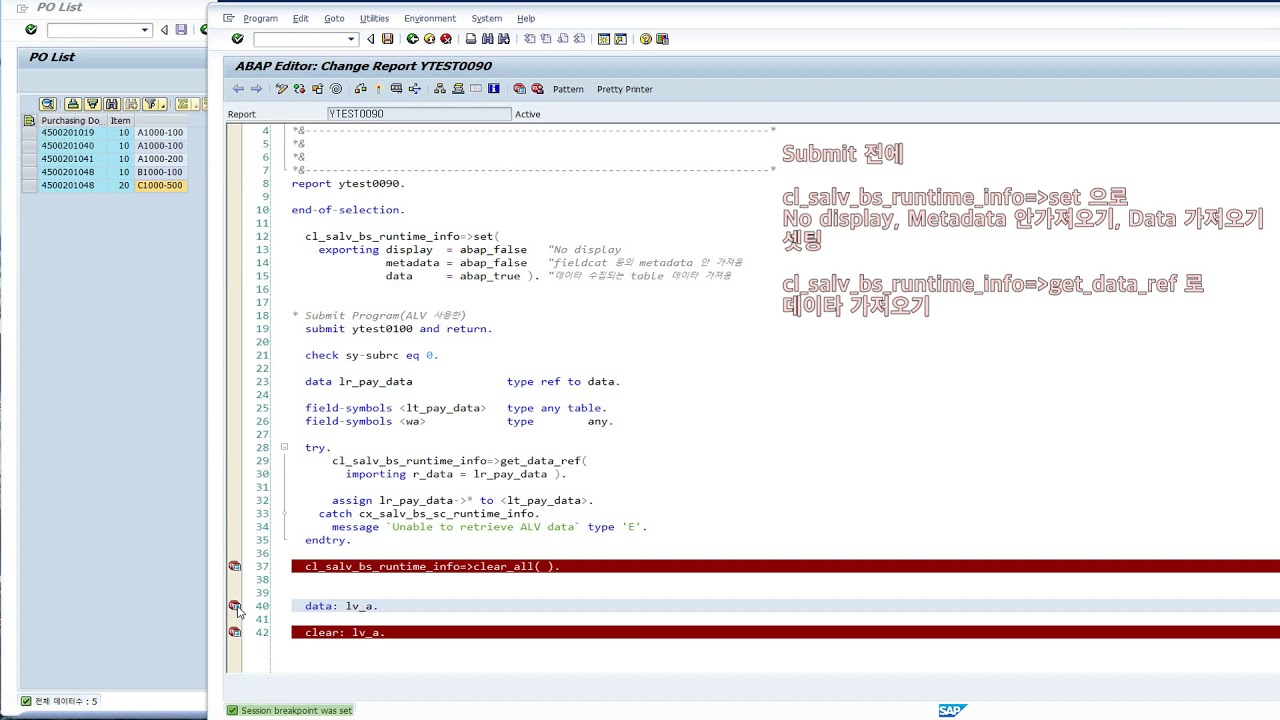
Task: Click the Find binoculars icon in ABAP Editor
Action: point(488,39)
